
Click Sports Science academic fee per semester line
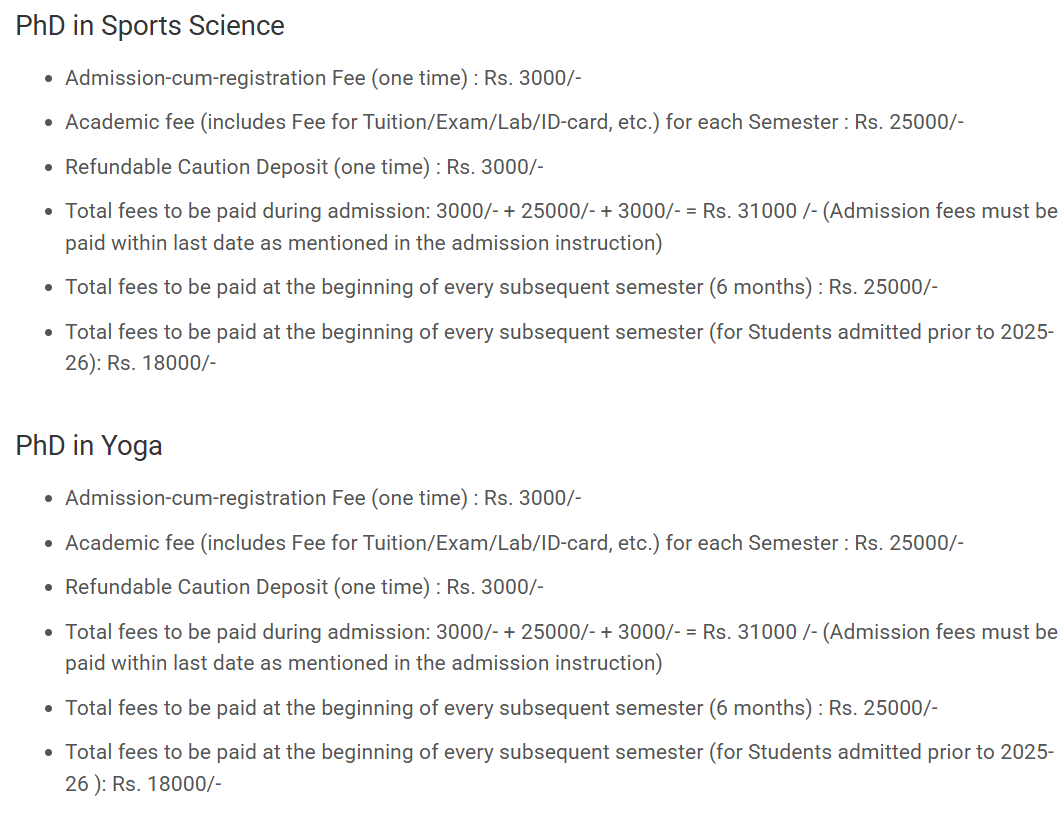(x=514, y=122)
